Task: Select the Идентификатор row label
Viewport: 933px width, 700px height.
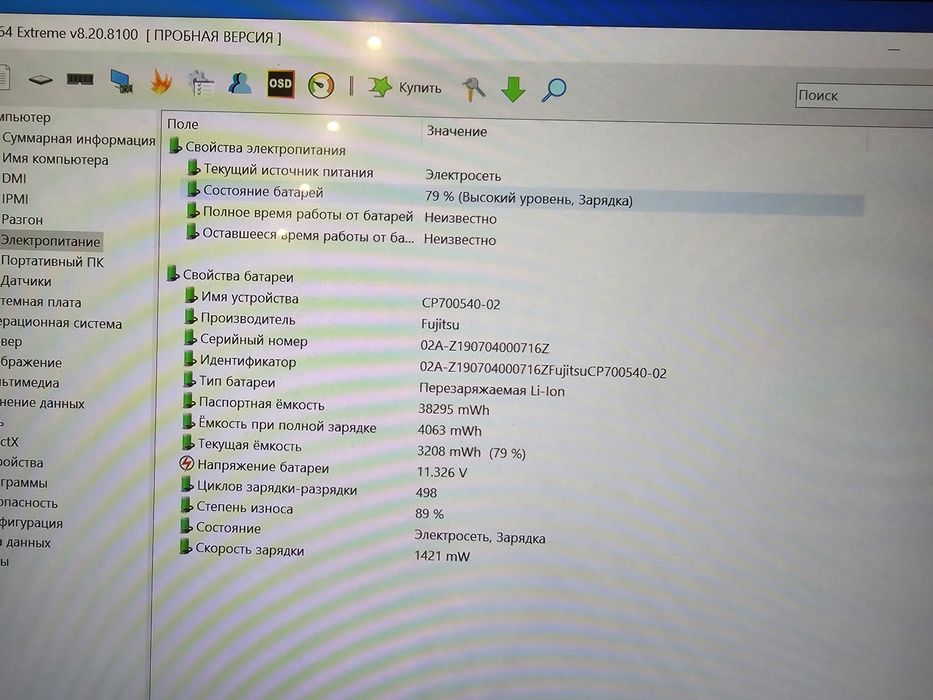Action: [x=248, y=361]
